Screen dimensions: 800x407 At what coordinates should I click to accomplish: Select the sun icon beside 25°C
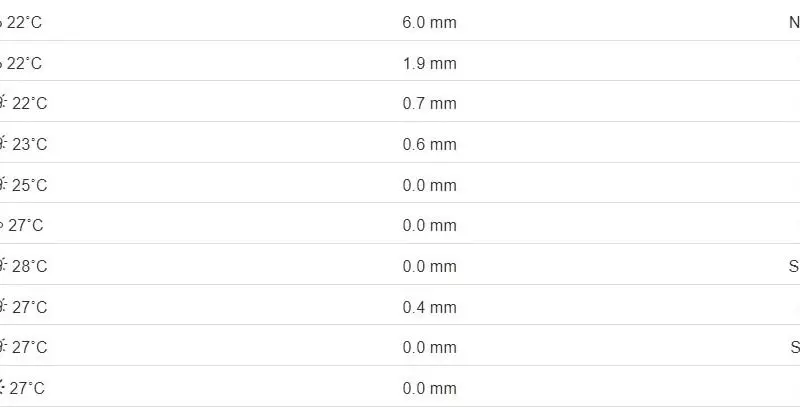(x=3, y=185)
